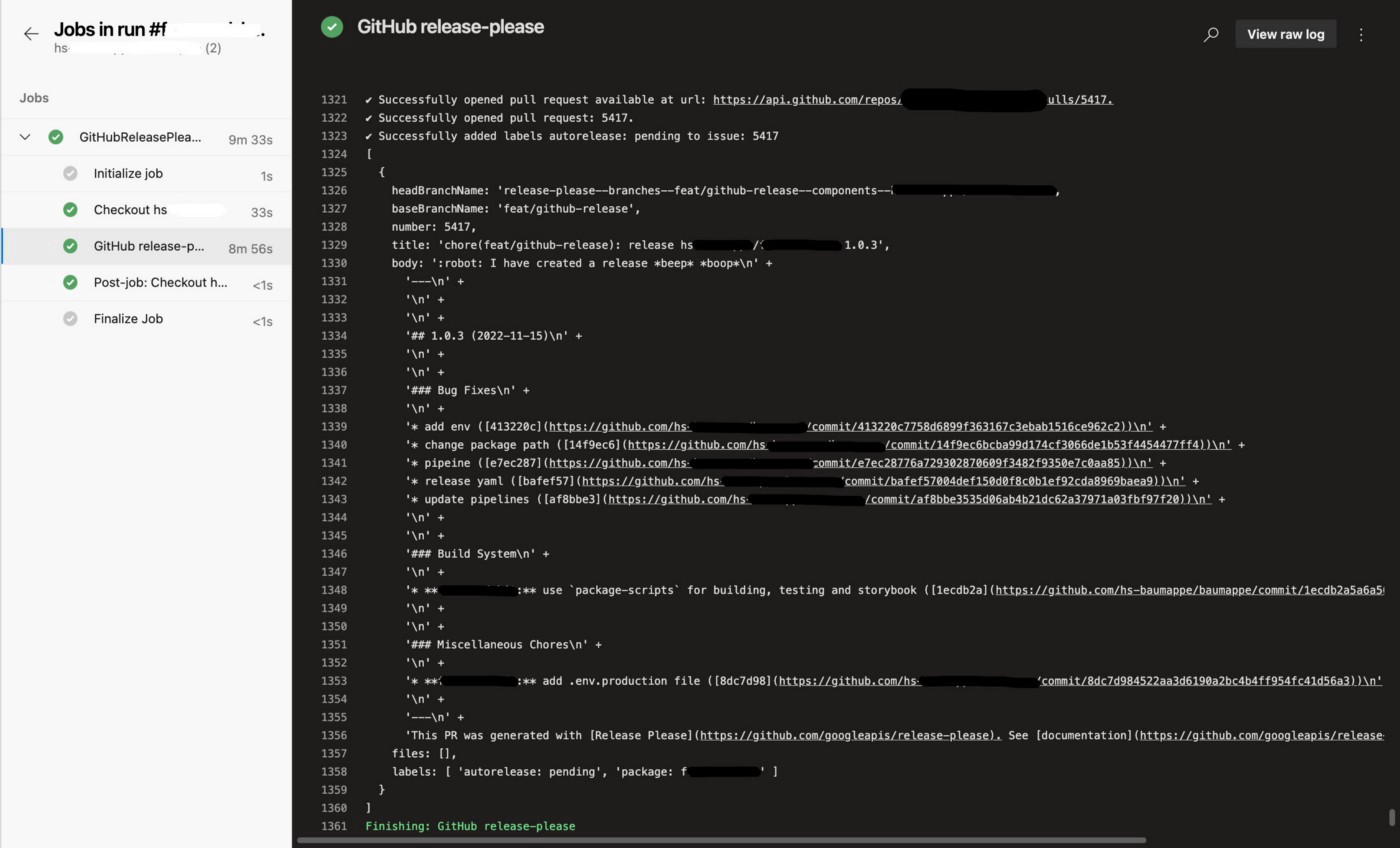Click 'Finishing: GitHub release-please' log line
The width and height of the screenshot is (1400, 848).
(470, 826)
